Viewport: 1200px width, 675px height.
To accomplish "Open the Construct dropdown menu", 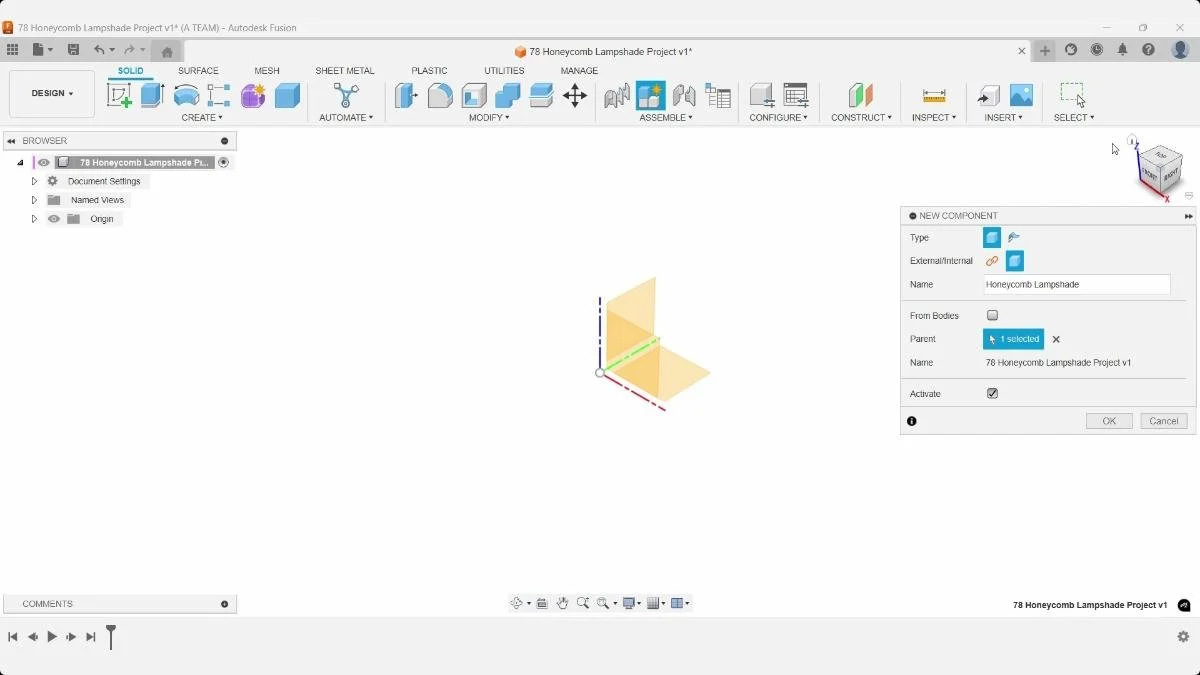I will pyautogui.click(x=861, y=118).
